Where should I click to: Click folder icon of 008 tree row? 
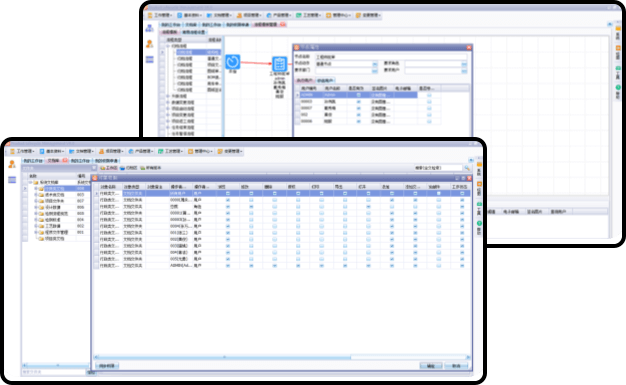(42, 189)
